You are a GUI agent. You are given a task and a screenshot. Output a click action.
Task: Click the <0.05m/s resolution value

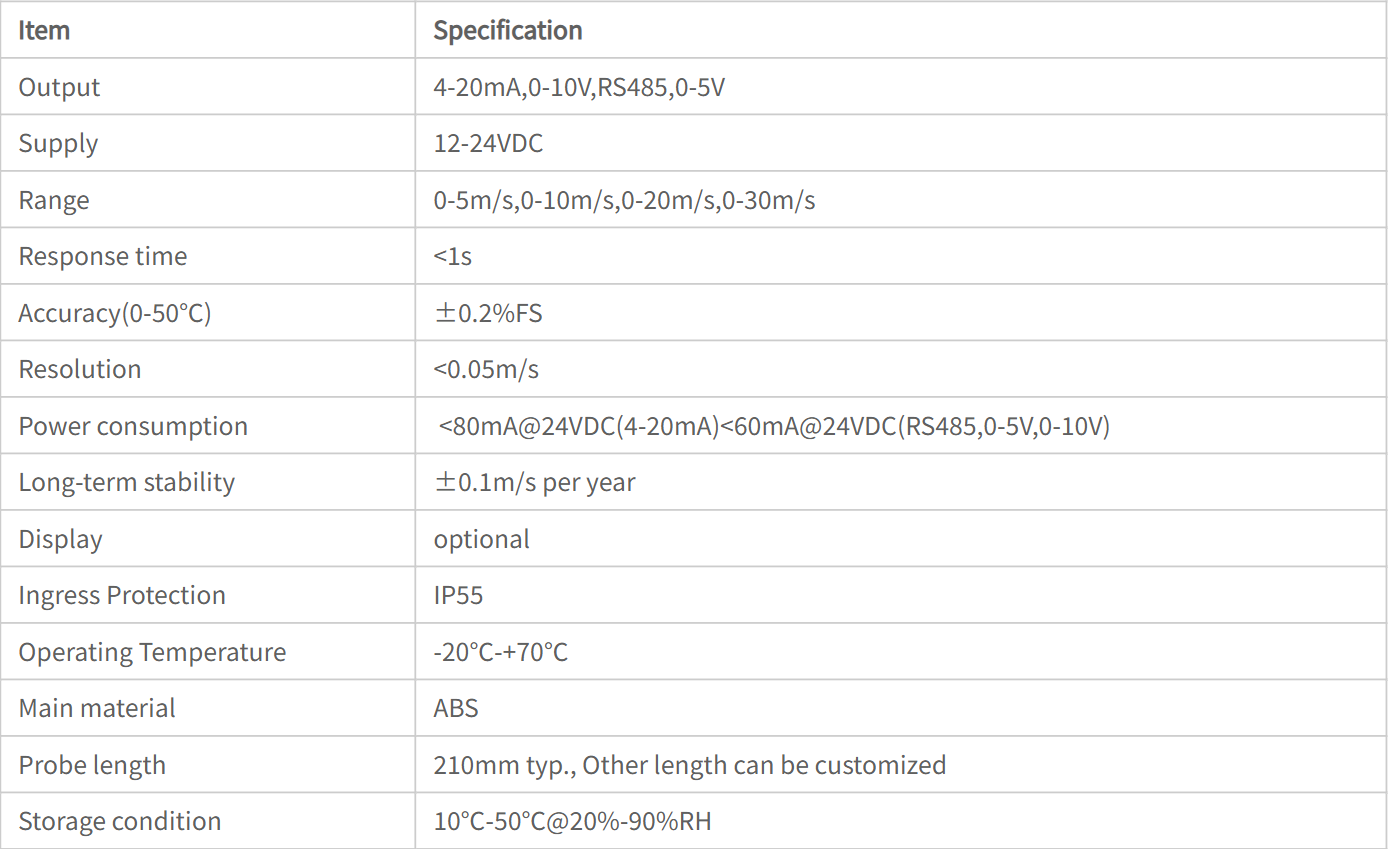coord(486,369)
